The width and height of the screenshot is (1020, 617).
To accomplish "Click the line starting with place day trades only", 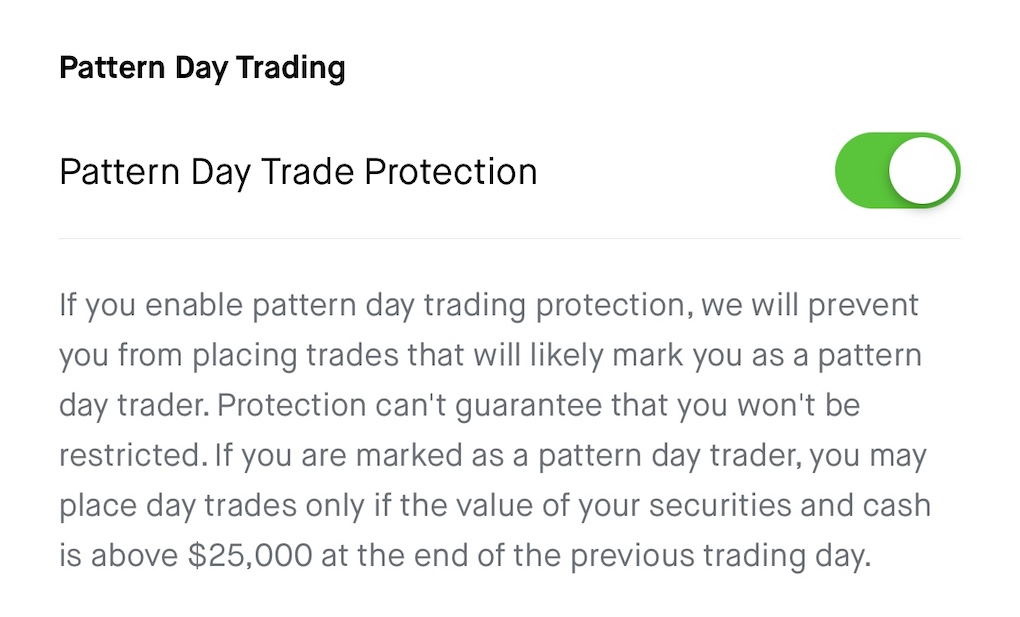I will point(495,506).
